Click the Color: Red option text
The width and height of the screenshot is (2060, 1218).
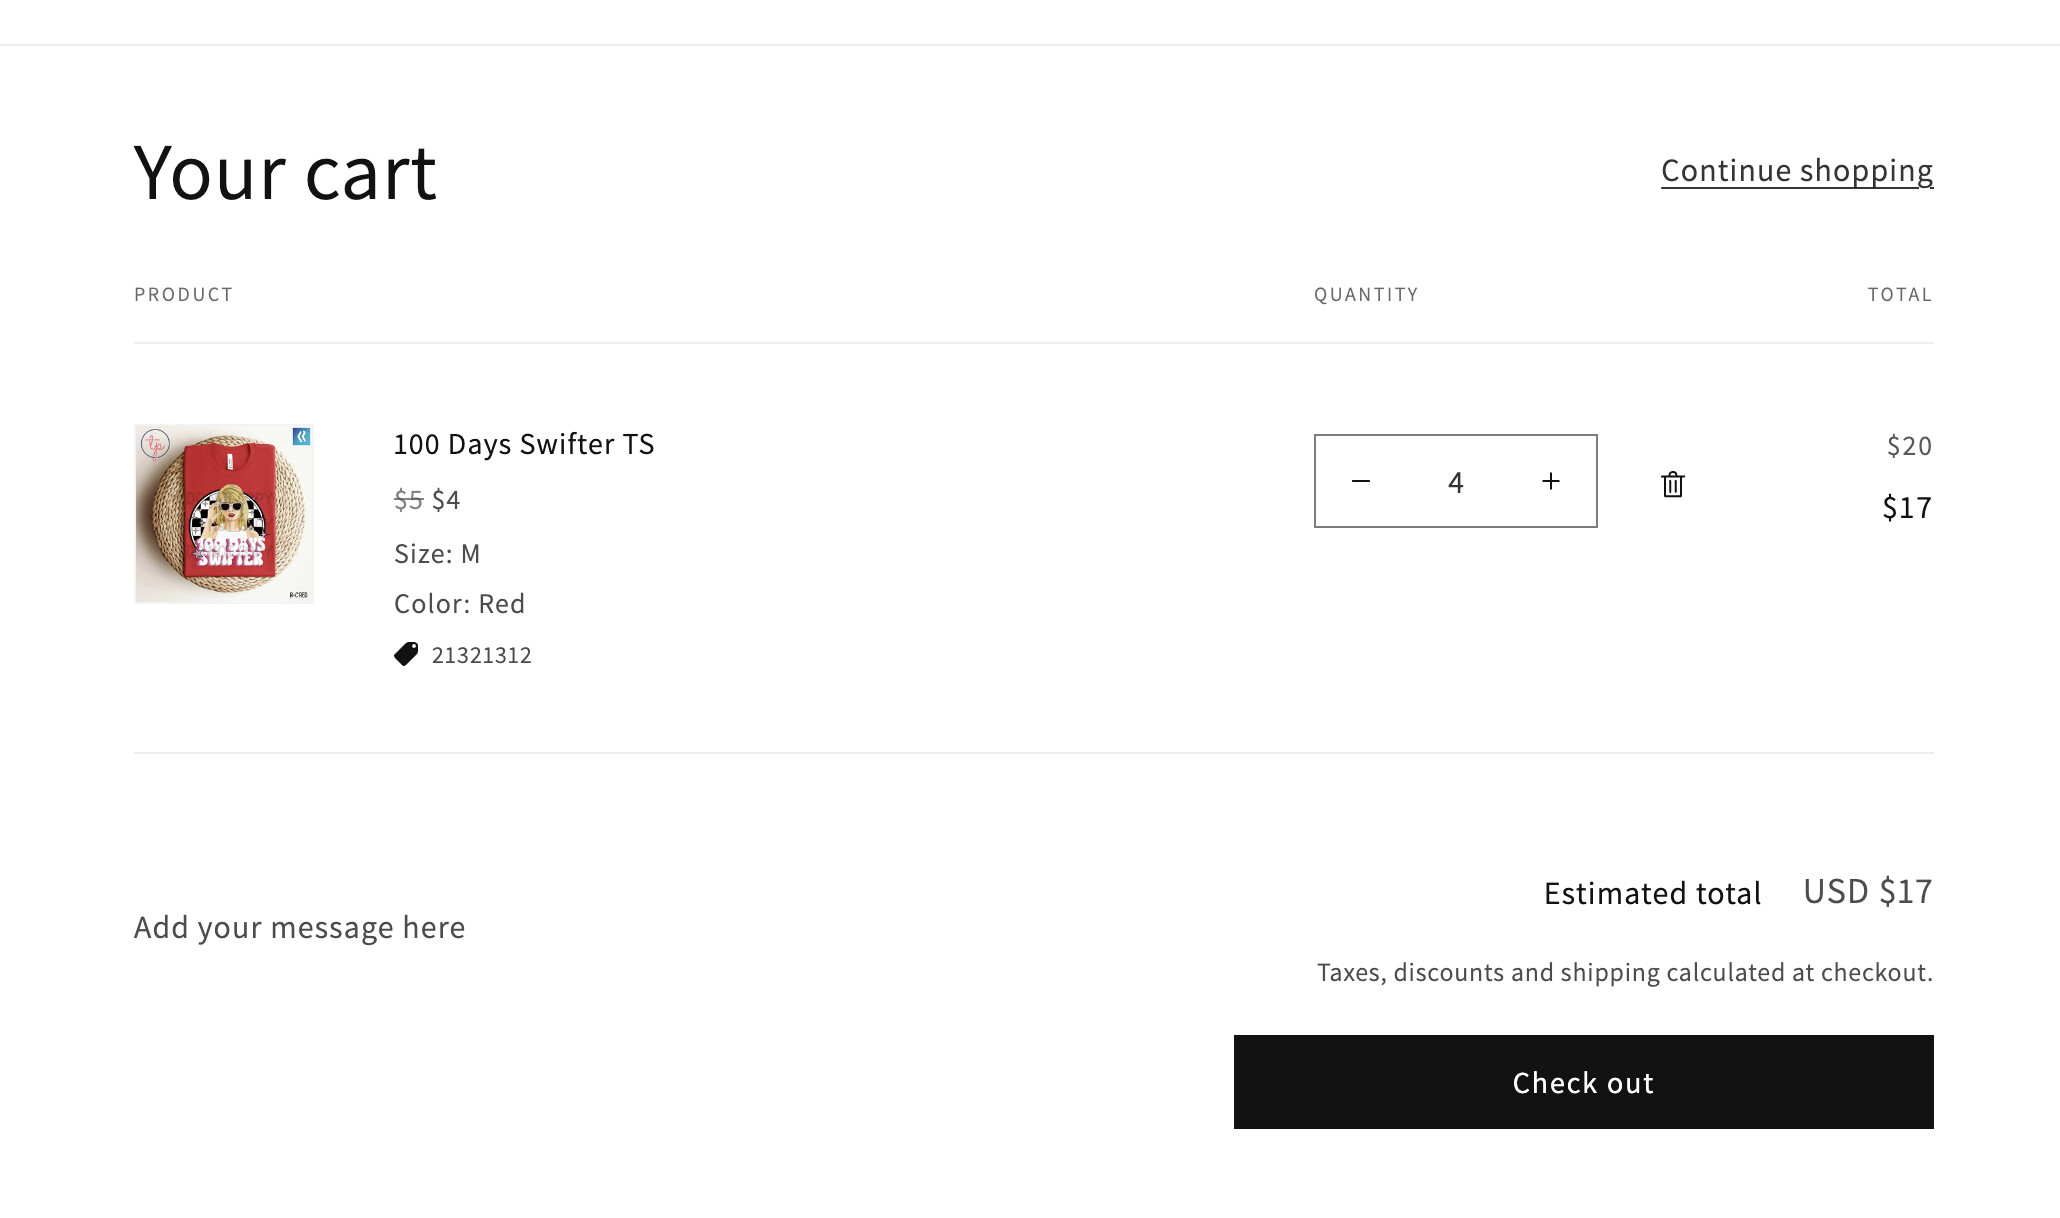pyautogui.click(x=459, y=604)
